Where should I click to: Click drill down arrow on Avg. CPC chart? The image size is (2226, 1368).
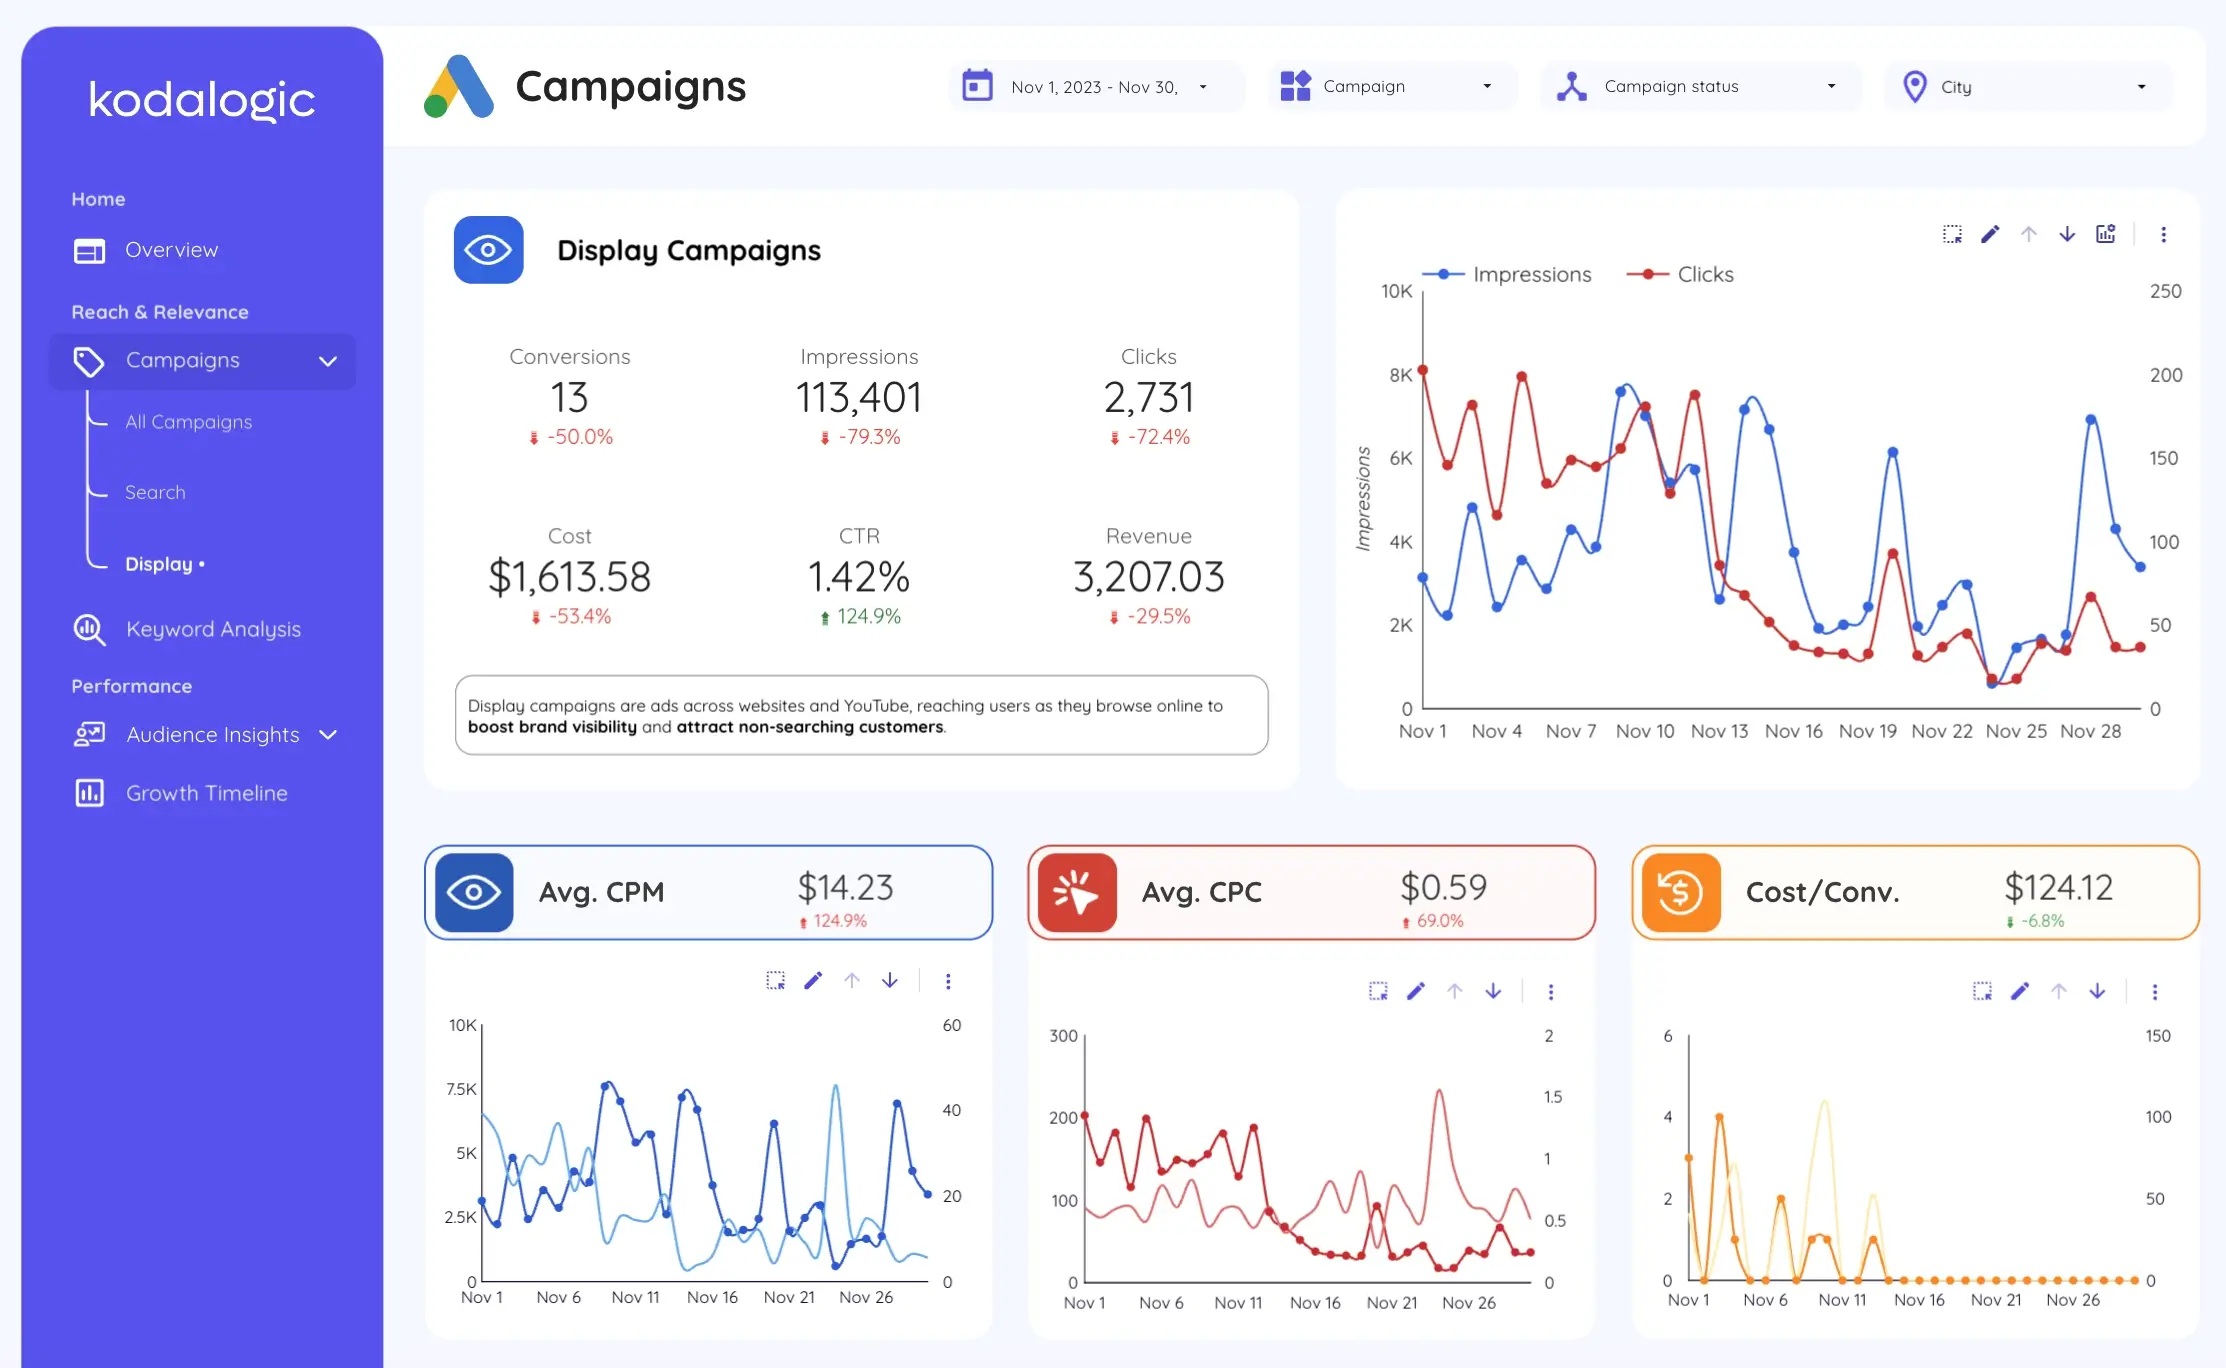1493,991
